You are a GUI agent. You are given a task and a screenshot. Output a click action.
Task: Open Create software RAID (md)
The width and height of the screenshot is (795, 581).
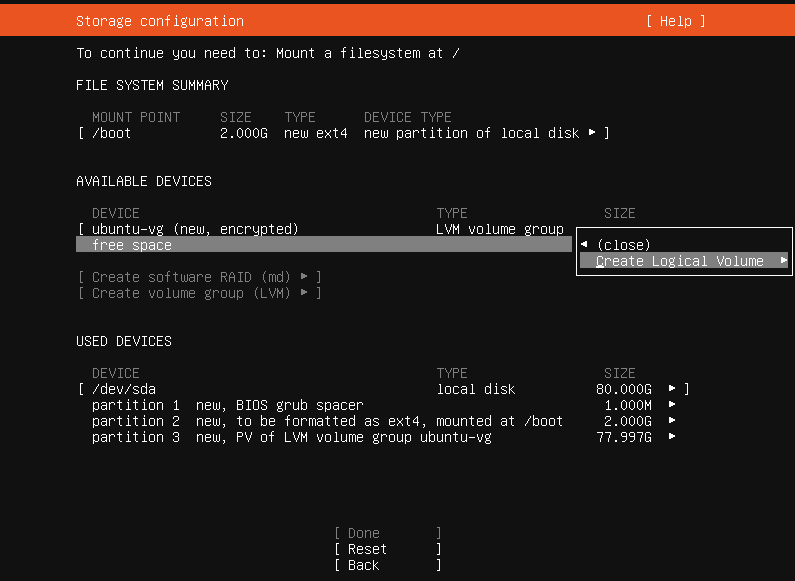pyautogui.click(x=199, y=277)
